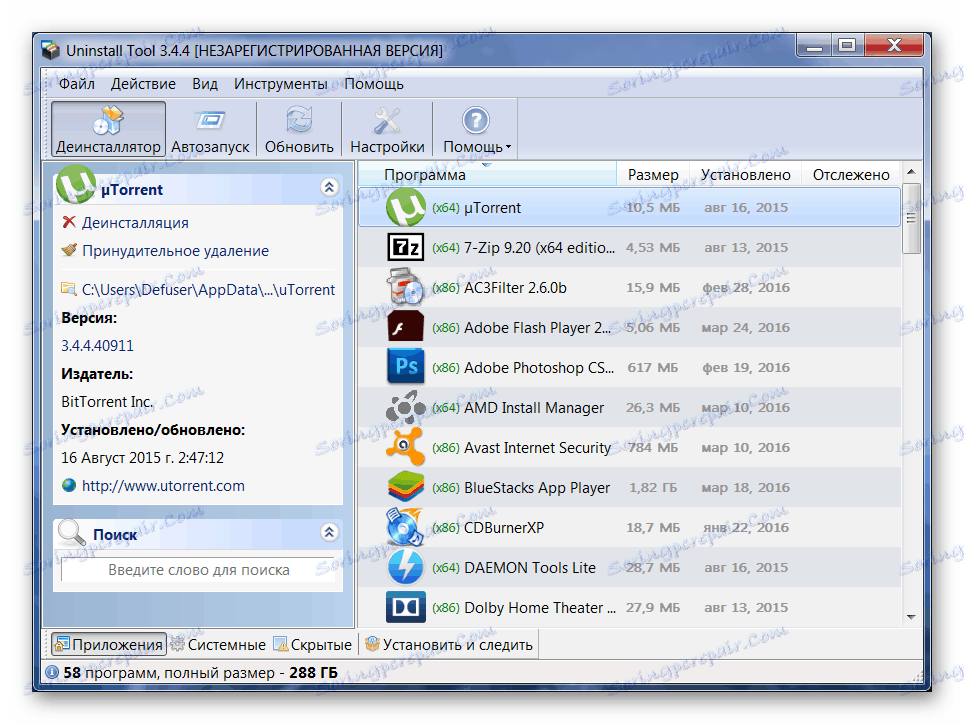
Task: Click the Обновить refresh toolbar icon
Action: 299,120
